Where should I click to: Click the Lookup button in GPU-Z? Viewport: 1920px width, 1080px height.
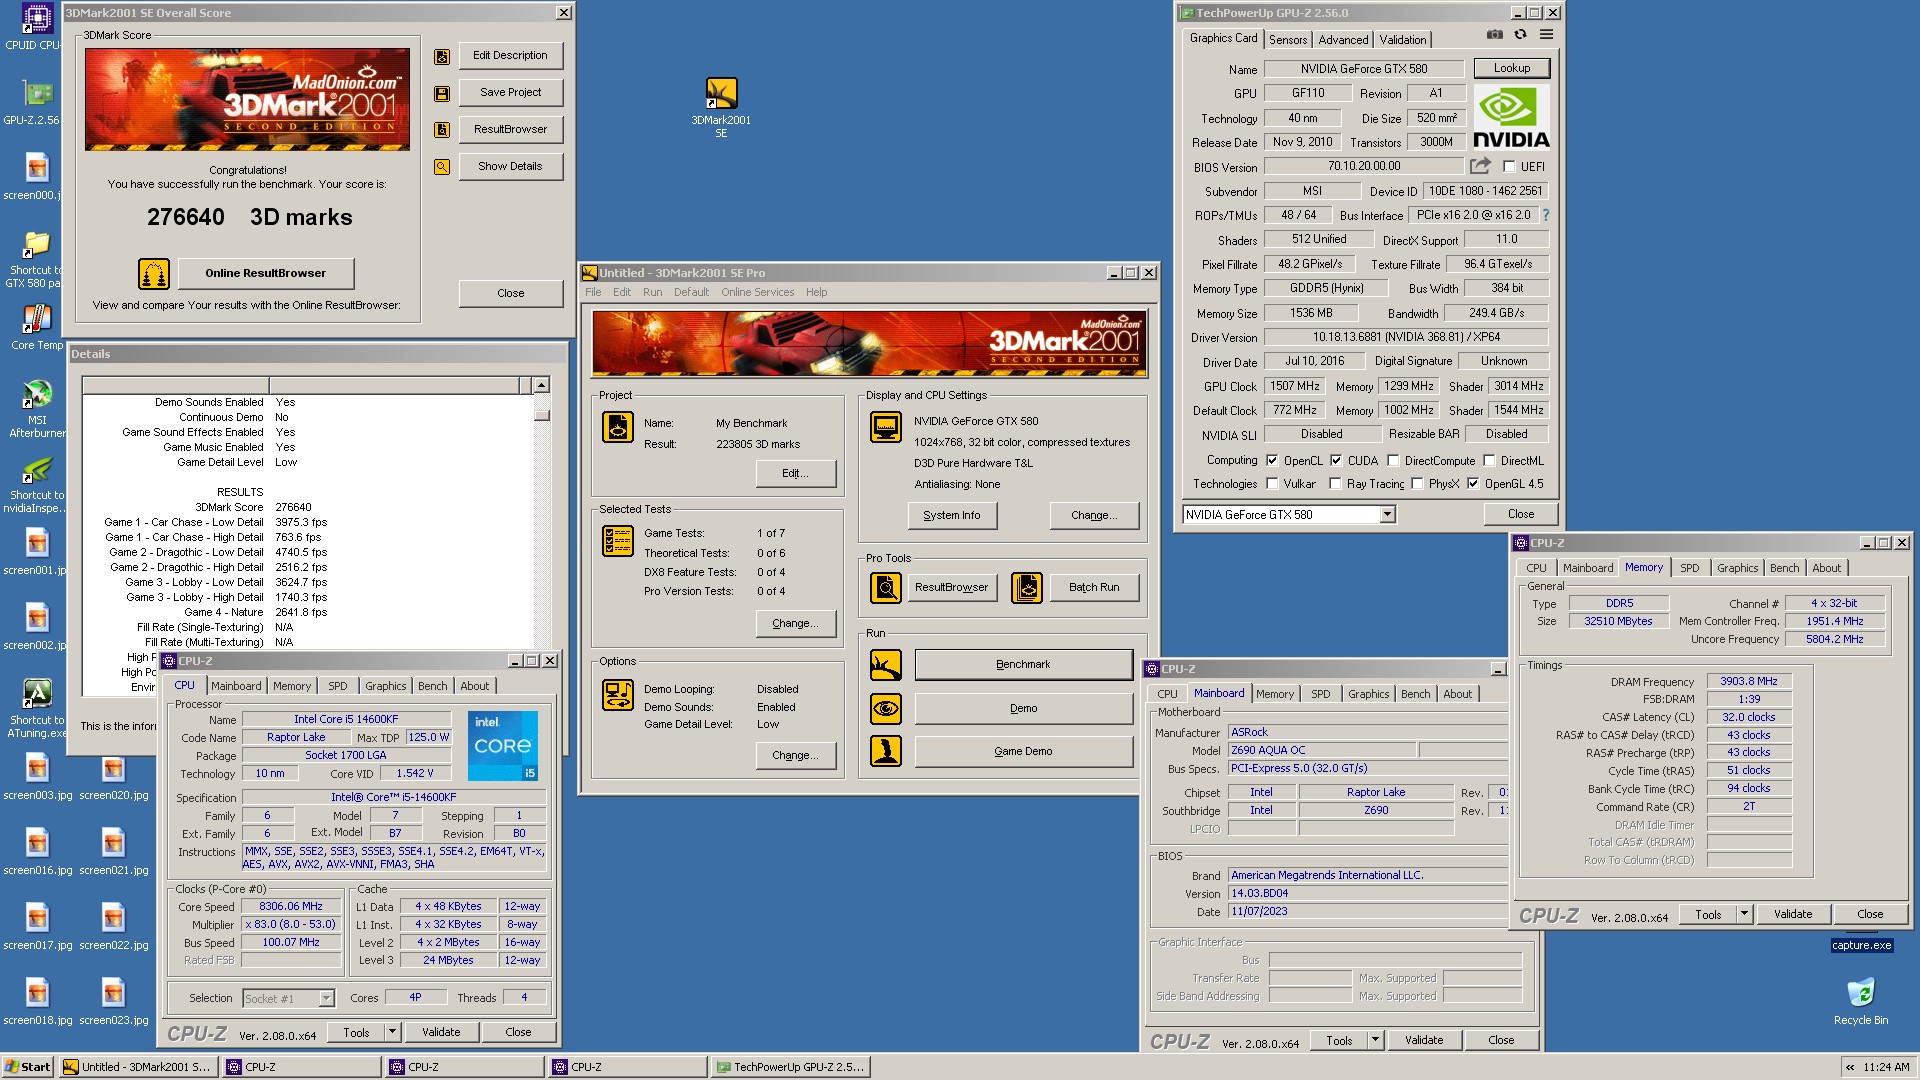click(x=1511, y=68)
